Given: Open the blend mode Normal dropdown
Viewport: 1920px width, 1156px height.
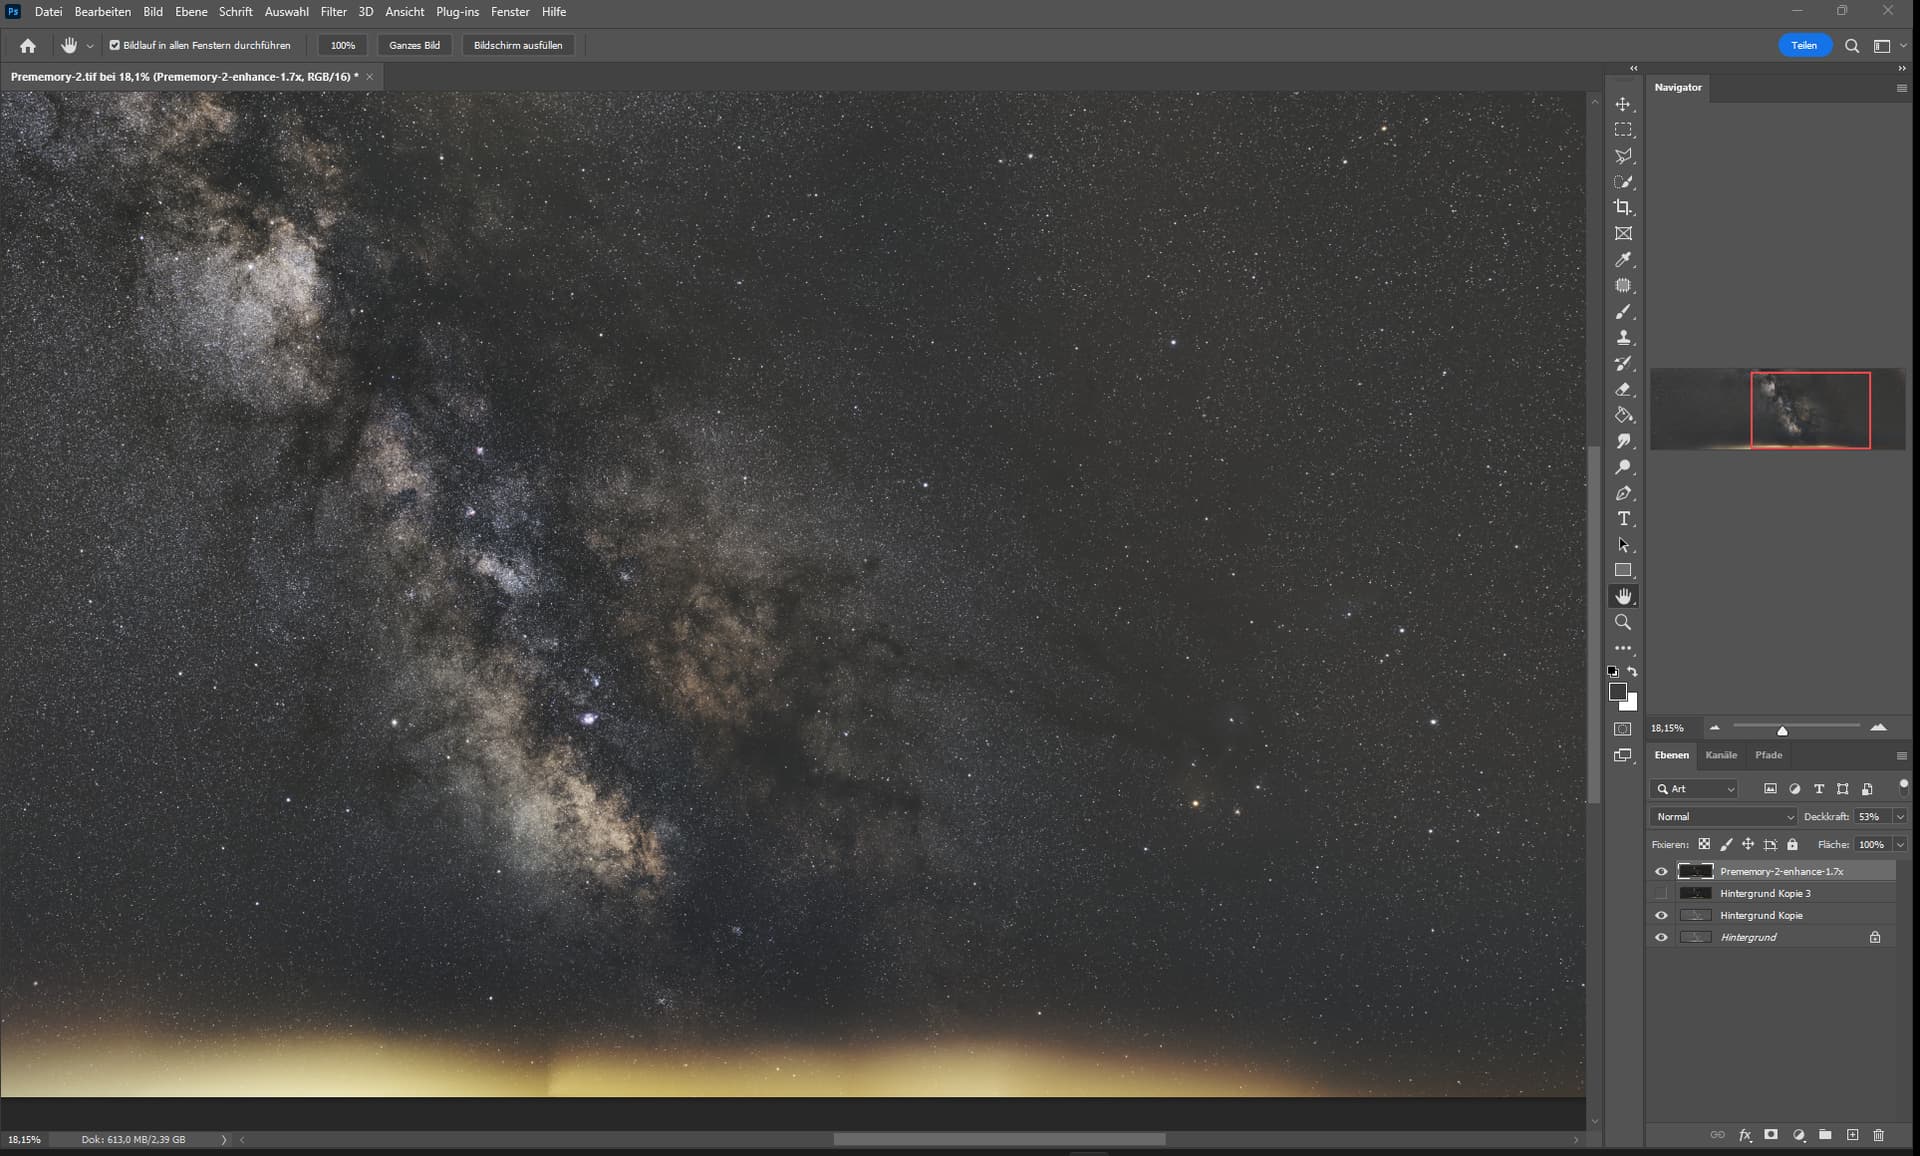Looking at the screenshot, I should 1724,817.
